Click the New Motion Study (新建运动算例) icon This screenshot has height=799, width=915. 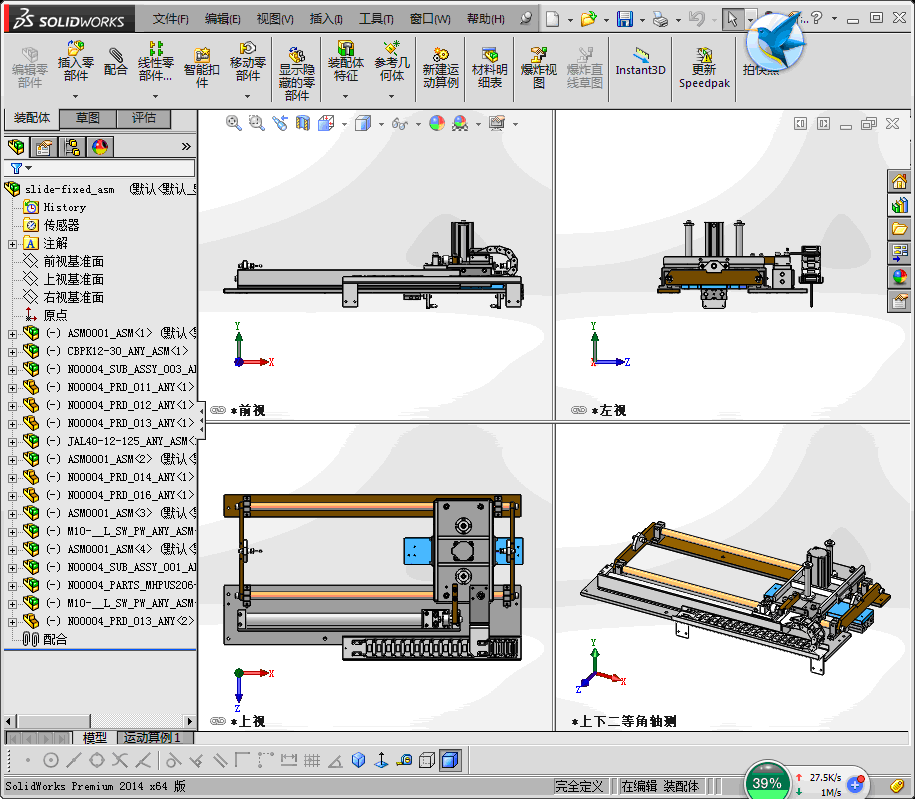[440, 66]
